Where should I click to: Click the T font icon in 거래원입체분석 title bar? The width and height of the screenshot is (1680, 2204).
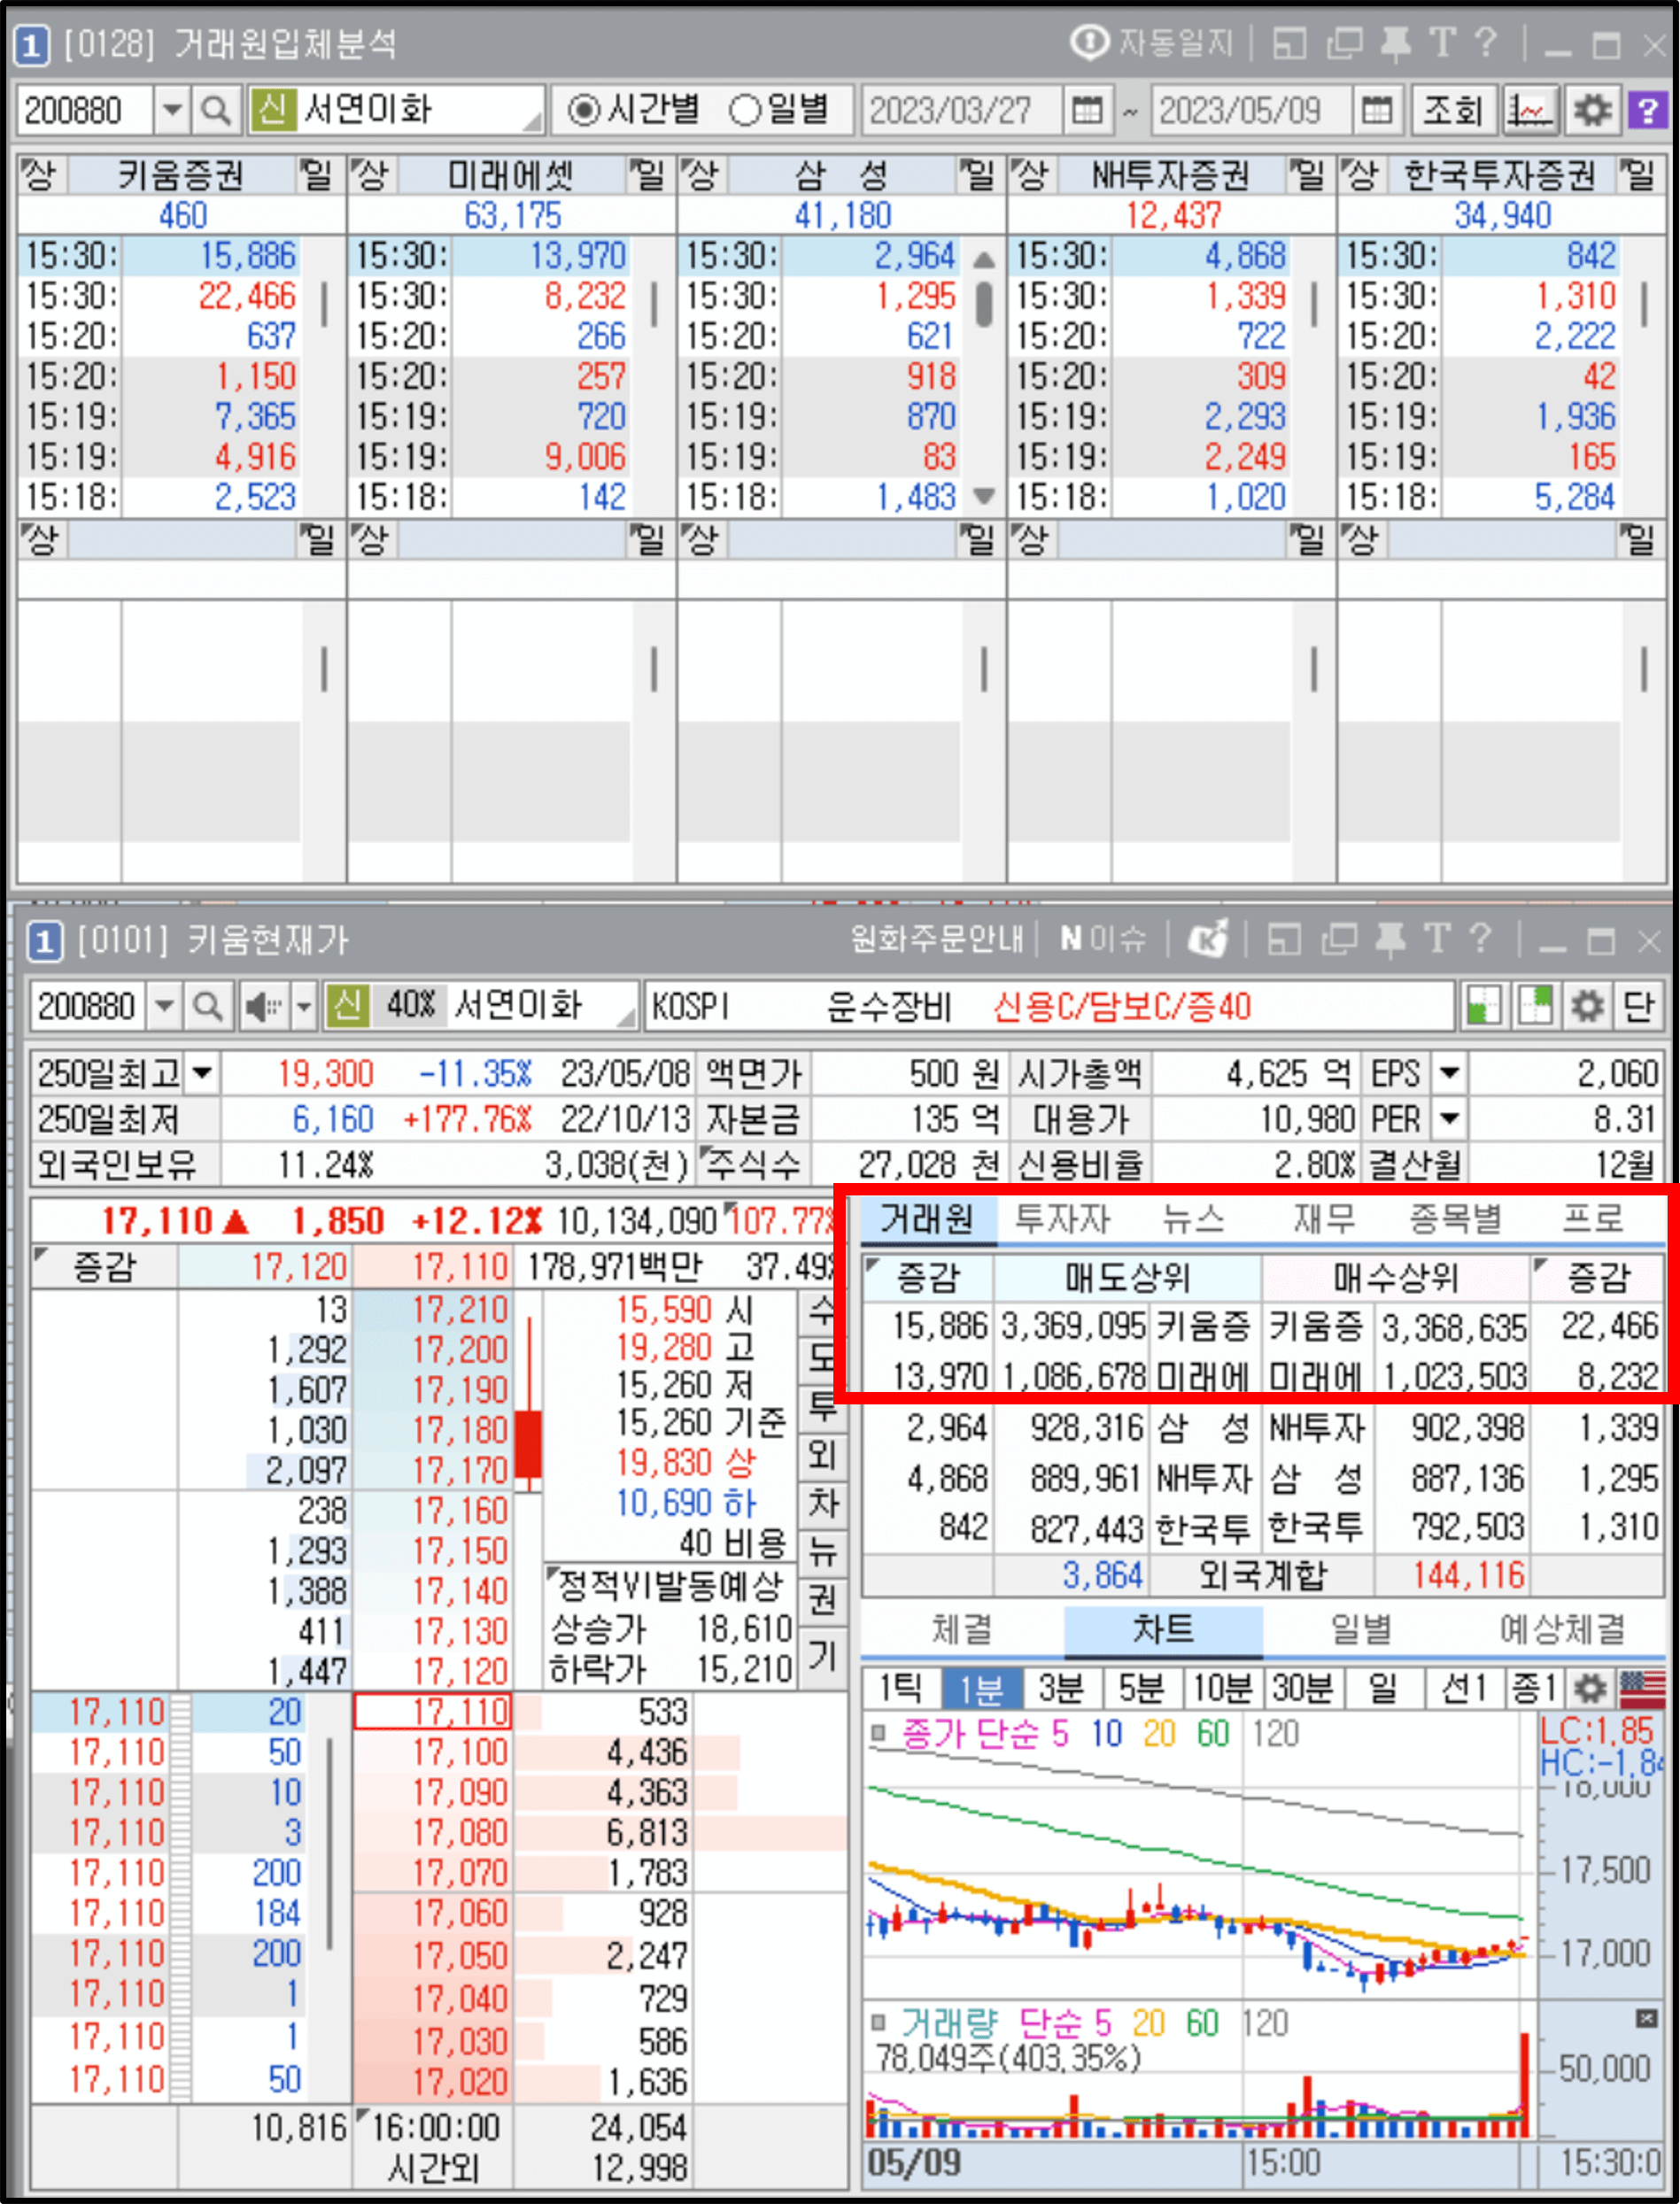(x=1443, y=44)
